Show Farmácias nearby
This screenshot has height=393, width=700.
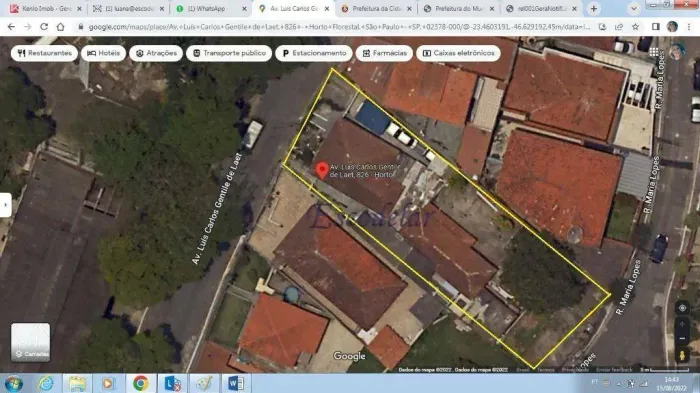(x=384, y=53)
